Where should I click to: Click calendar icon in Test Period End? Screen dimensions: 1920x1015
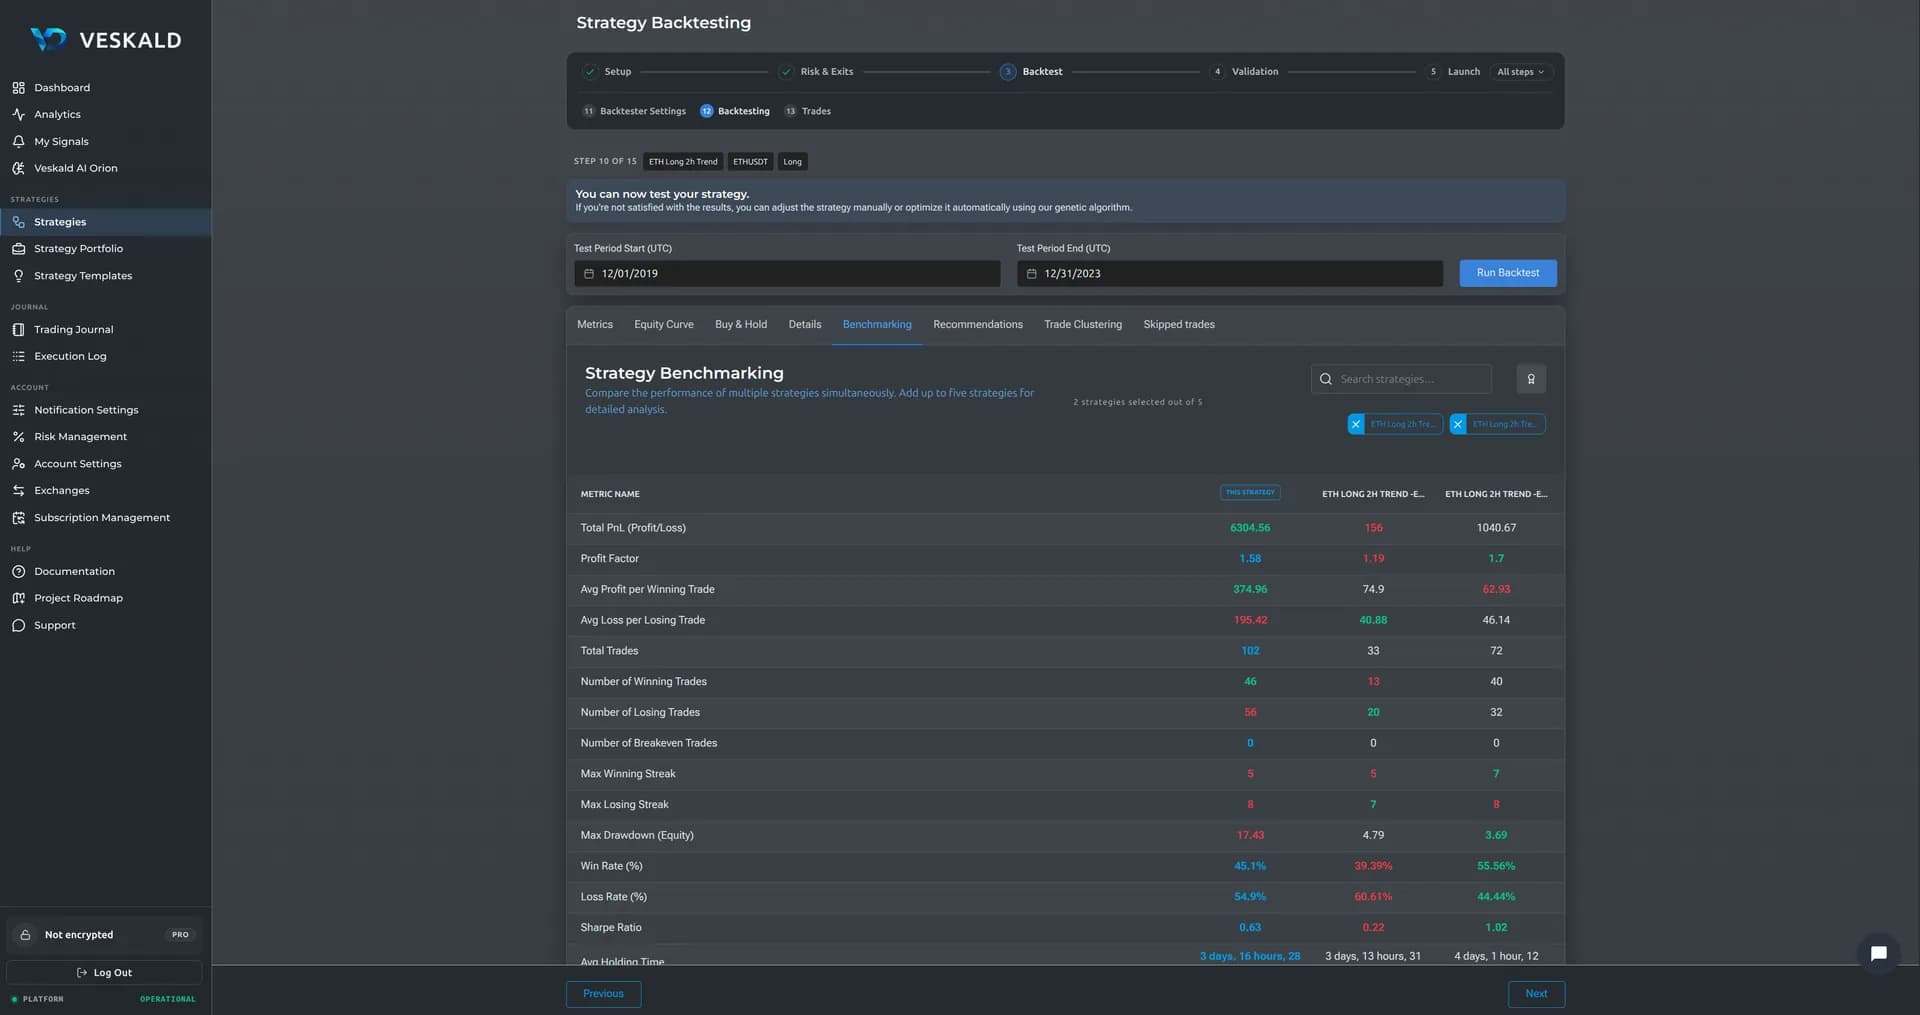coord(1031,274)
